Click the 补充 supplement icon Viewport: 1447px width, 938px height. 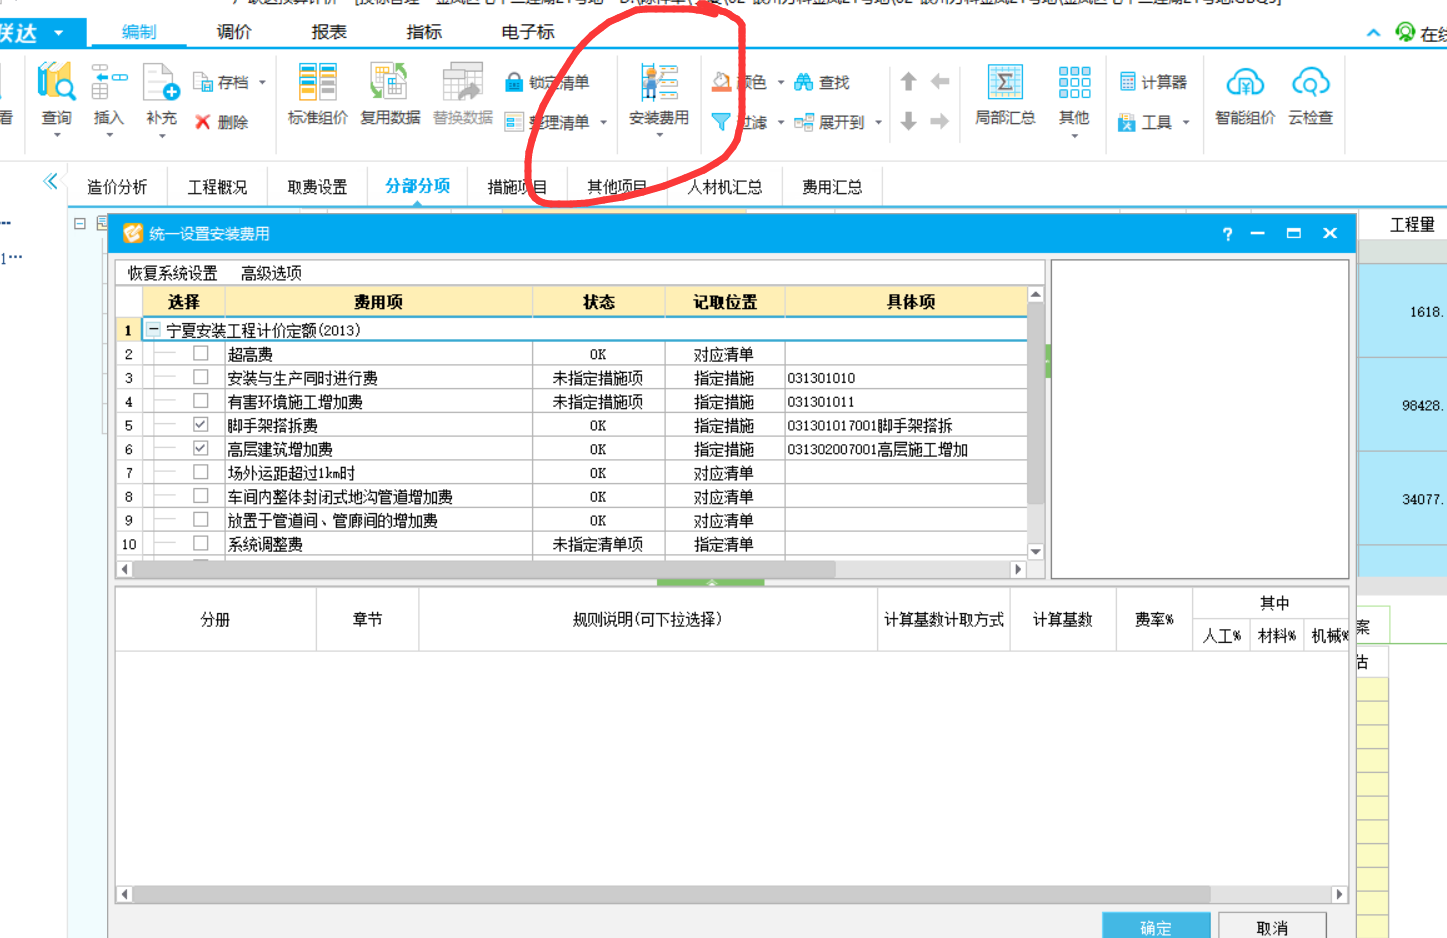161,81
